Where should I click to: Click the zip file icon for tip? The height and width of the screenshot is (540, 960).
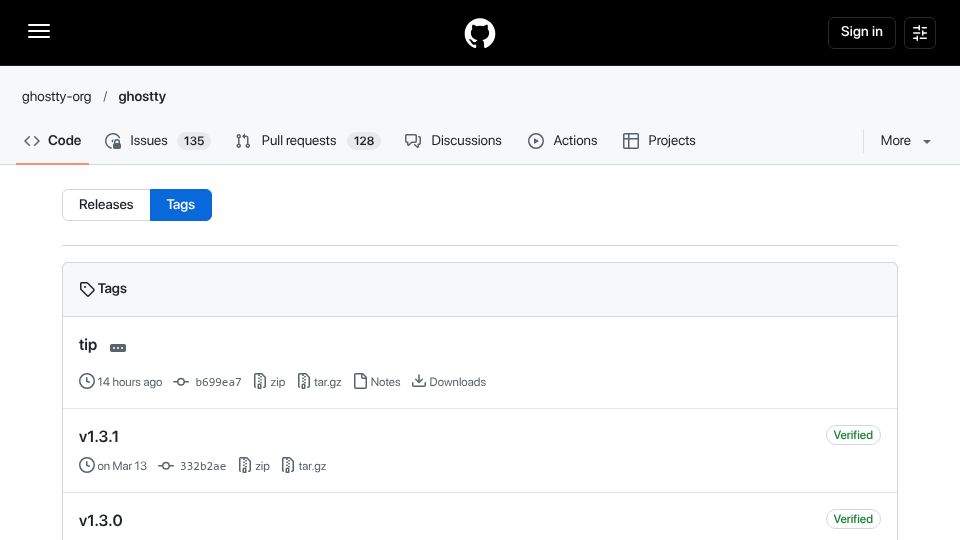260,381
